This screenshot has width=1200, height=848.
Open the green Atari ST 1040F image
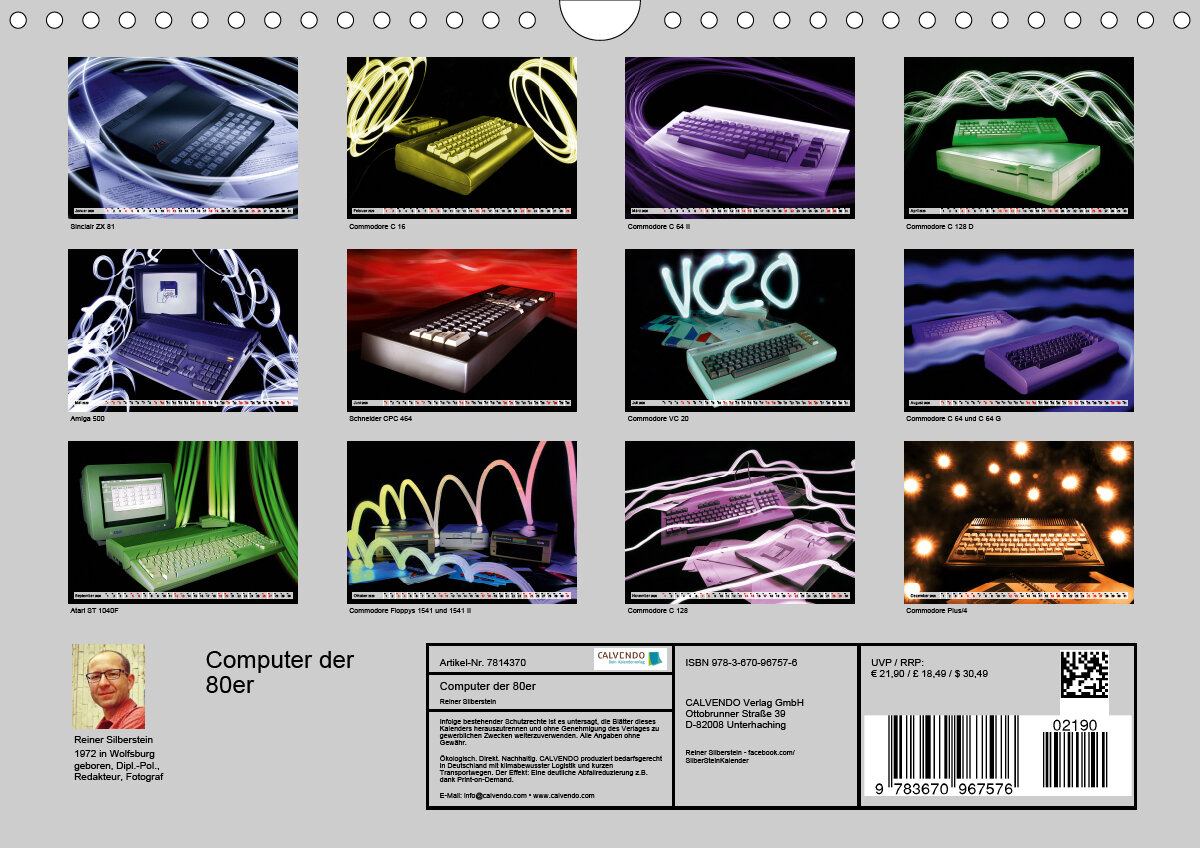click(x=183, y=522)
